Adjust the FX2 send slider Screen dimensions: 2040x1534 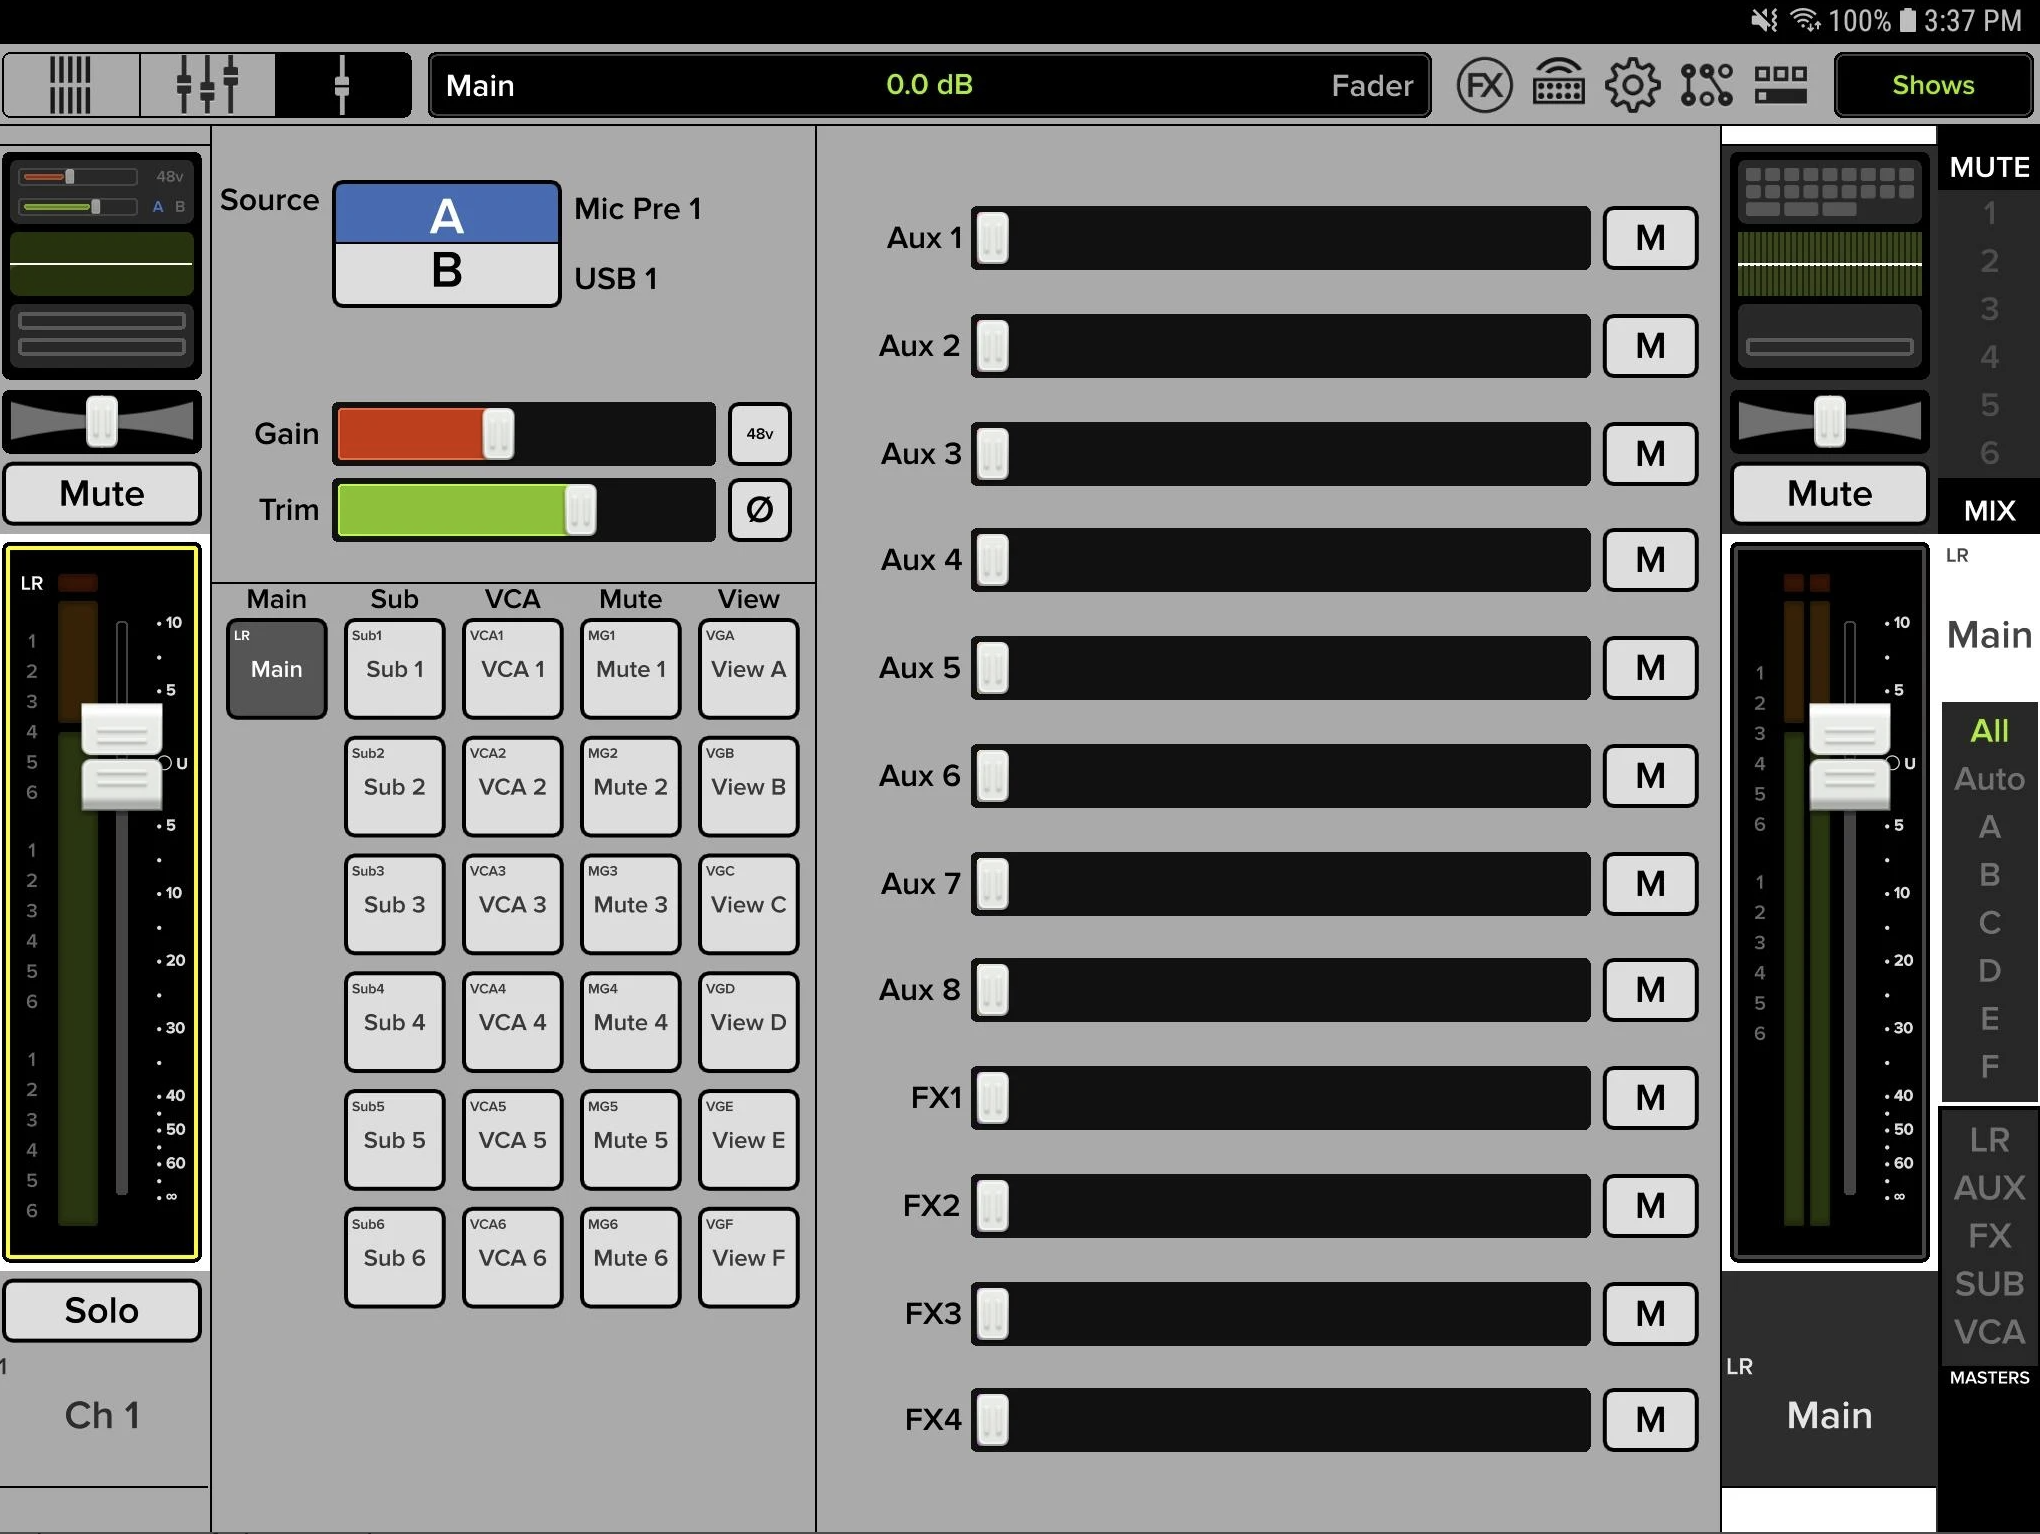tap(1280, 1206)
